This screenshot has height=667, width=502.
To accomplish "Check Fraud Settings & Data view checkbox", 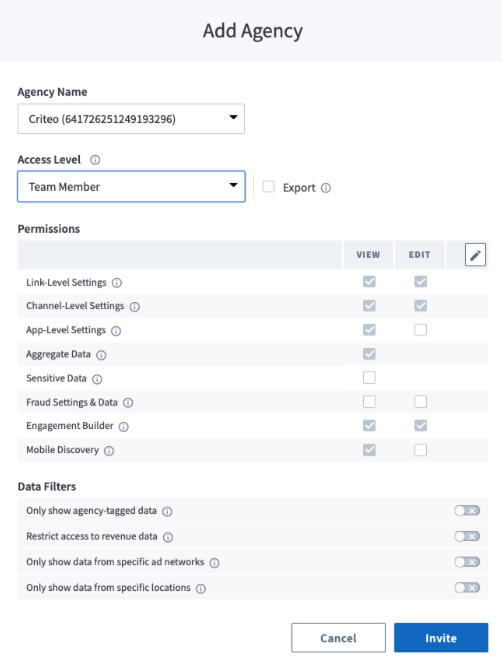I will pos(369,402).
